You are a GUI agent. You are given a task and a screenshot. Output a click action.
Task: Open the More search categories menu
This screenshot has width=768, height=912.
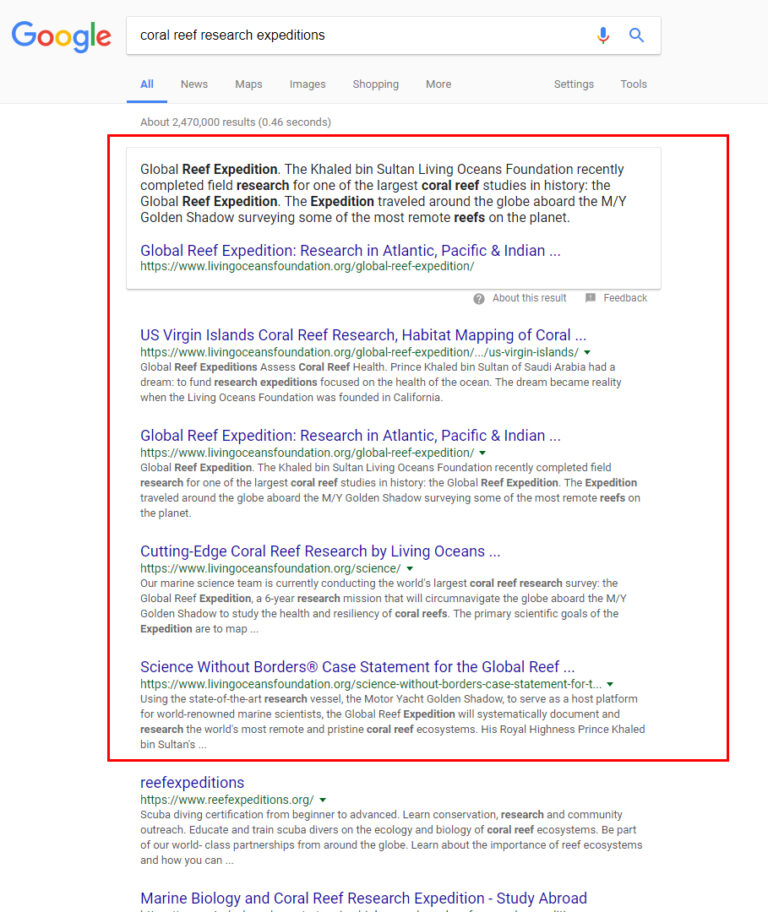coord(438,84)
